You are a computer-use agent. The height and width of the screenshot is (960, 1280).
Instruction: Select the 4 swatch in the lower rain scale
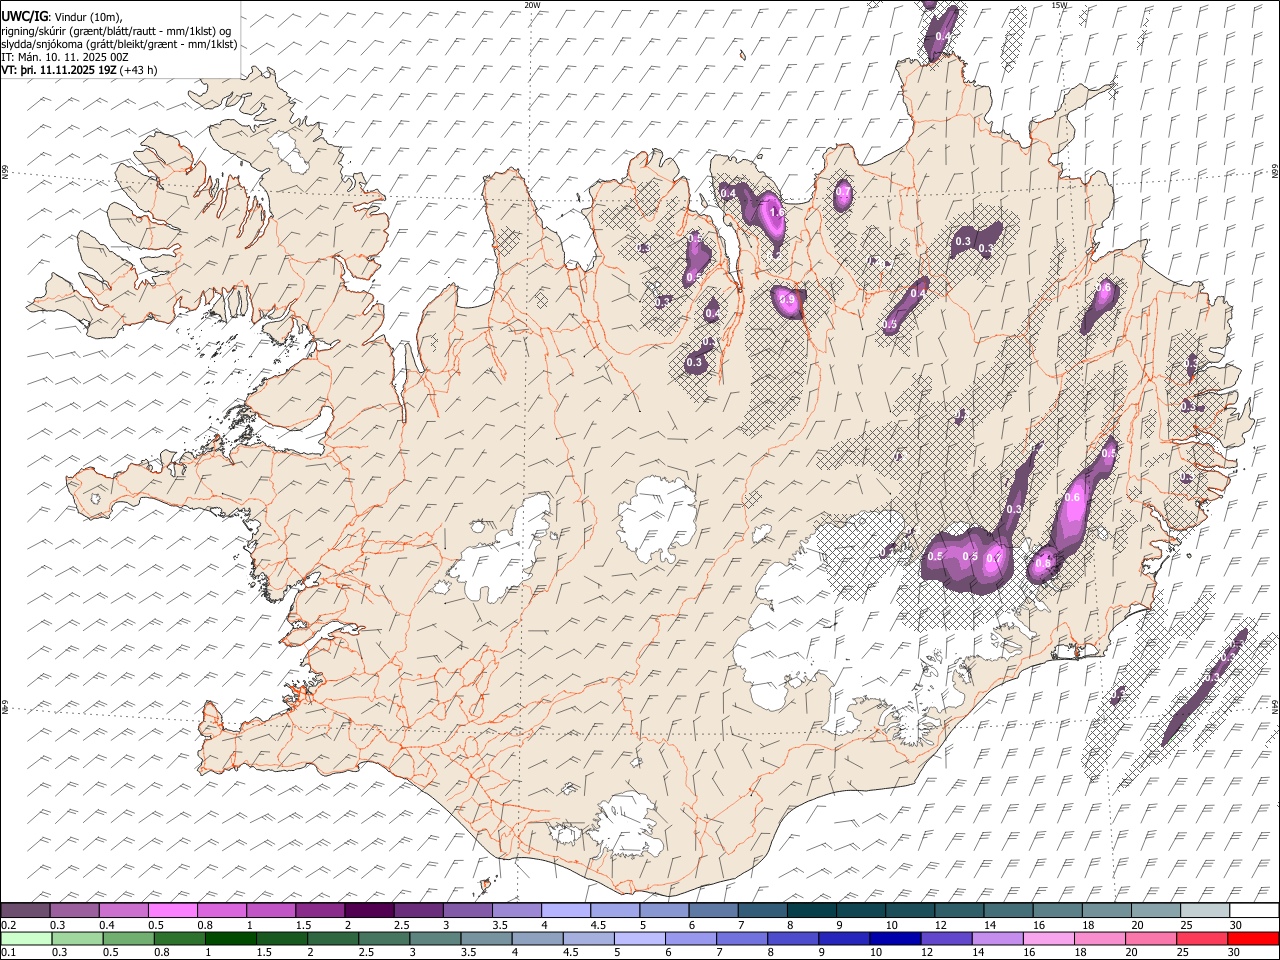pyautogui.click(x=537, y=938)
